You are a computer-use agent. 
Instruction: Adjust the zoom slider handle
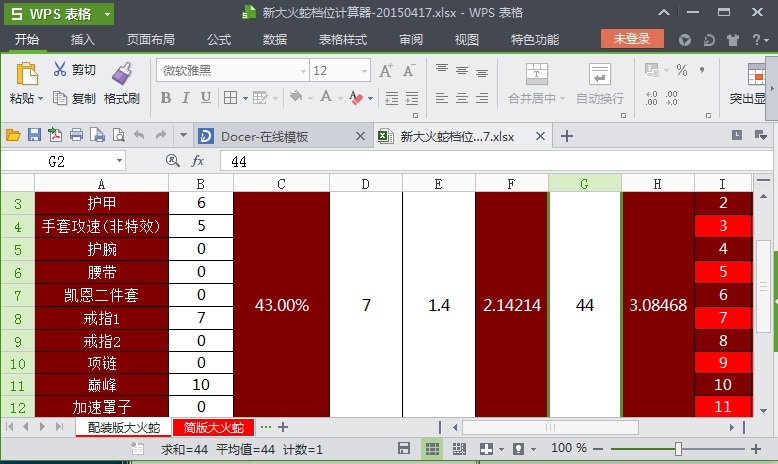(678, 449)
